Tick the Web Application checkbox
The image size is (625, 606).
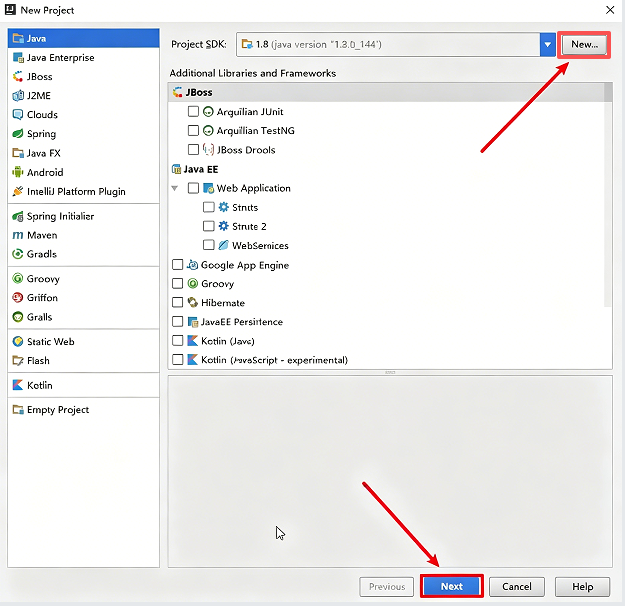coord(193,188)
